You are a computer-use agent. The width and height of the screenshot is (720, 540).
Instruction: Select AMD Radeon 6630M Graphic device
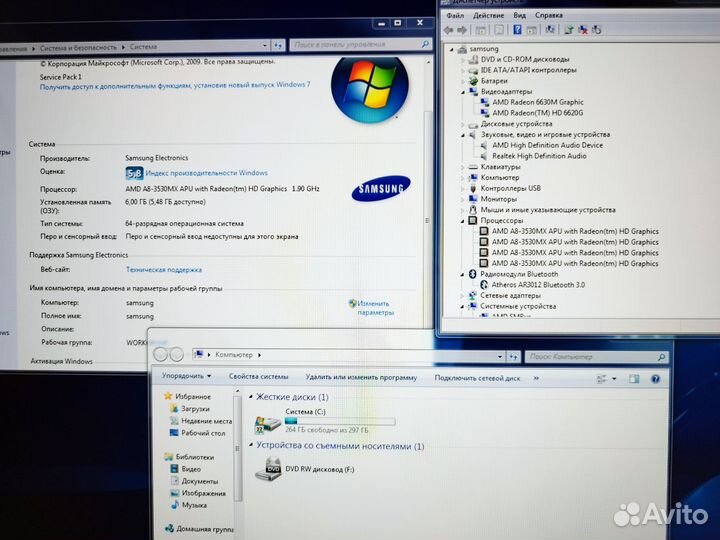click(x=538, y=102)
